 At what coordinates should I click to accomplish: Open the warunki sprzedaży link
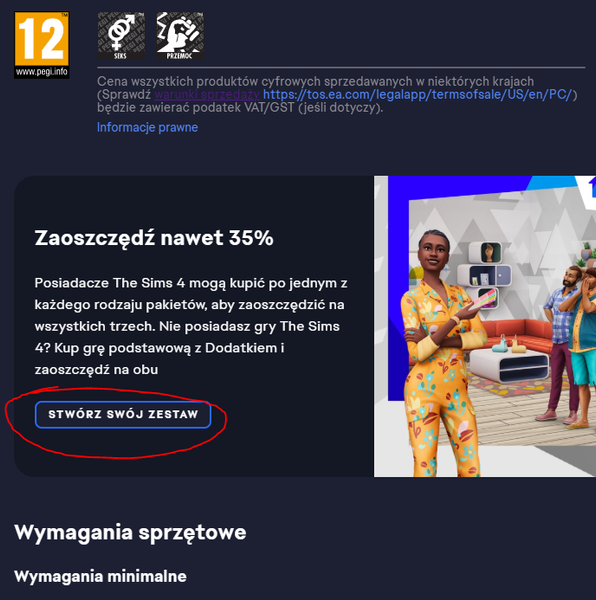point(207,95)
